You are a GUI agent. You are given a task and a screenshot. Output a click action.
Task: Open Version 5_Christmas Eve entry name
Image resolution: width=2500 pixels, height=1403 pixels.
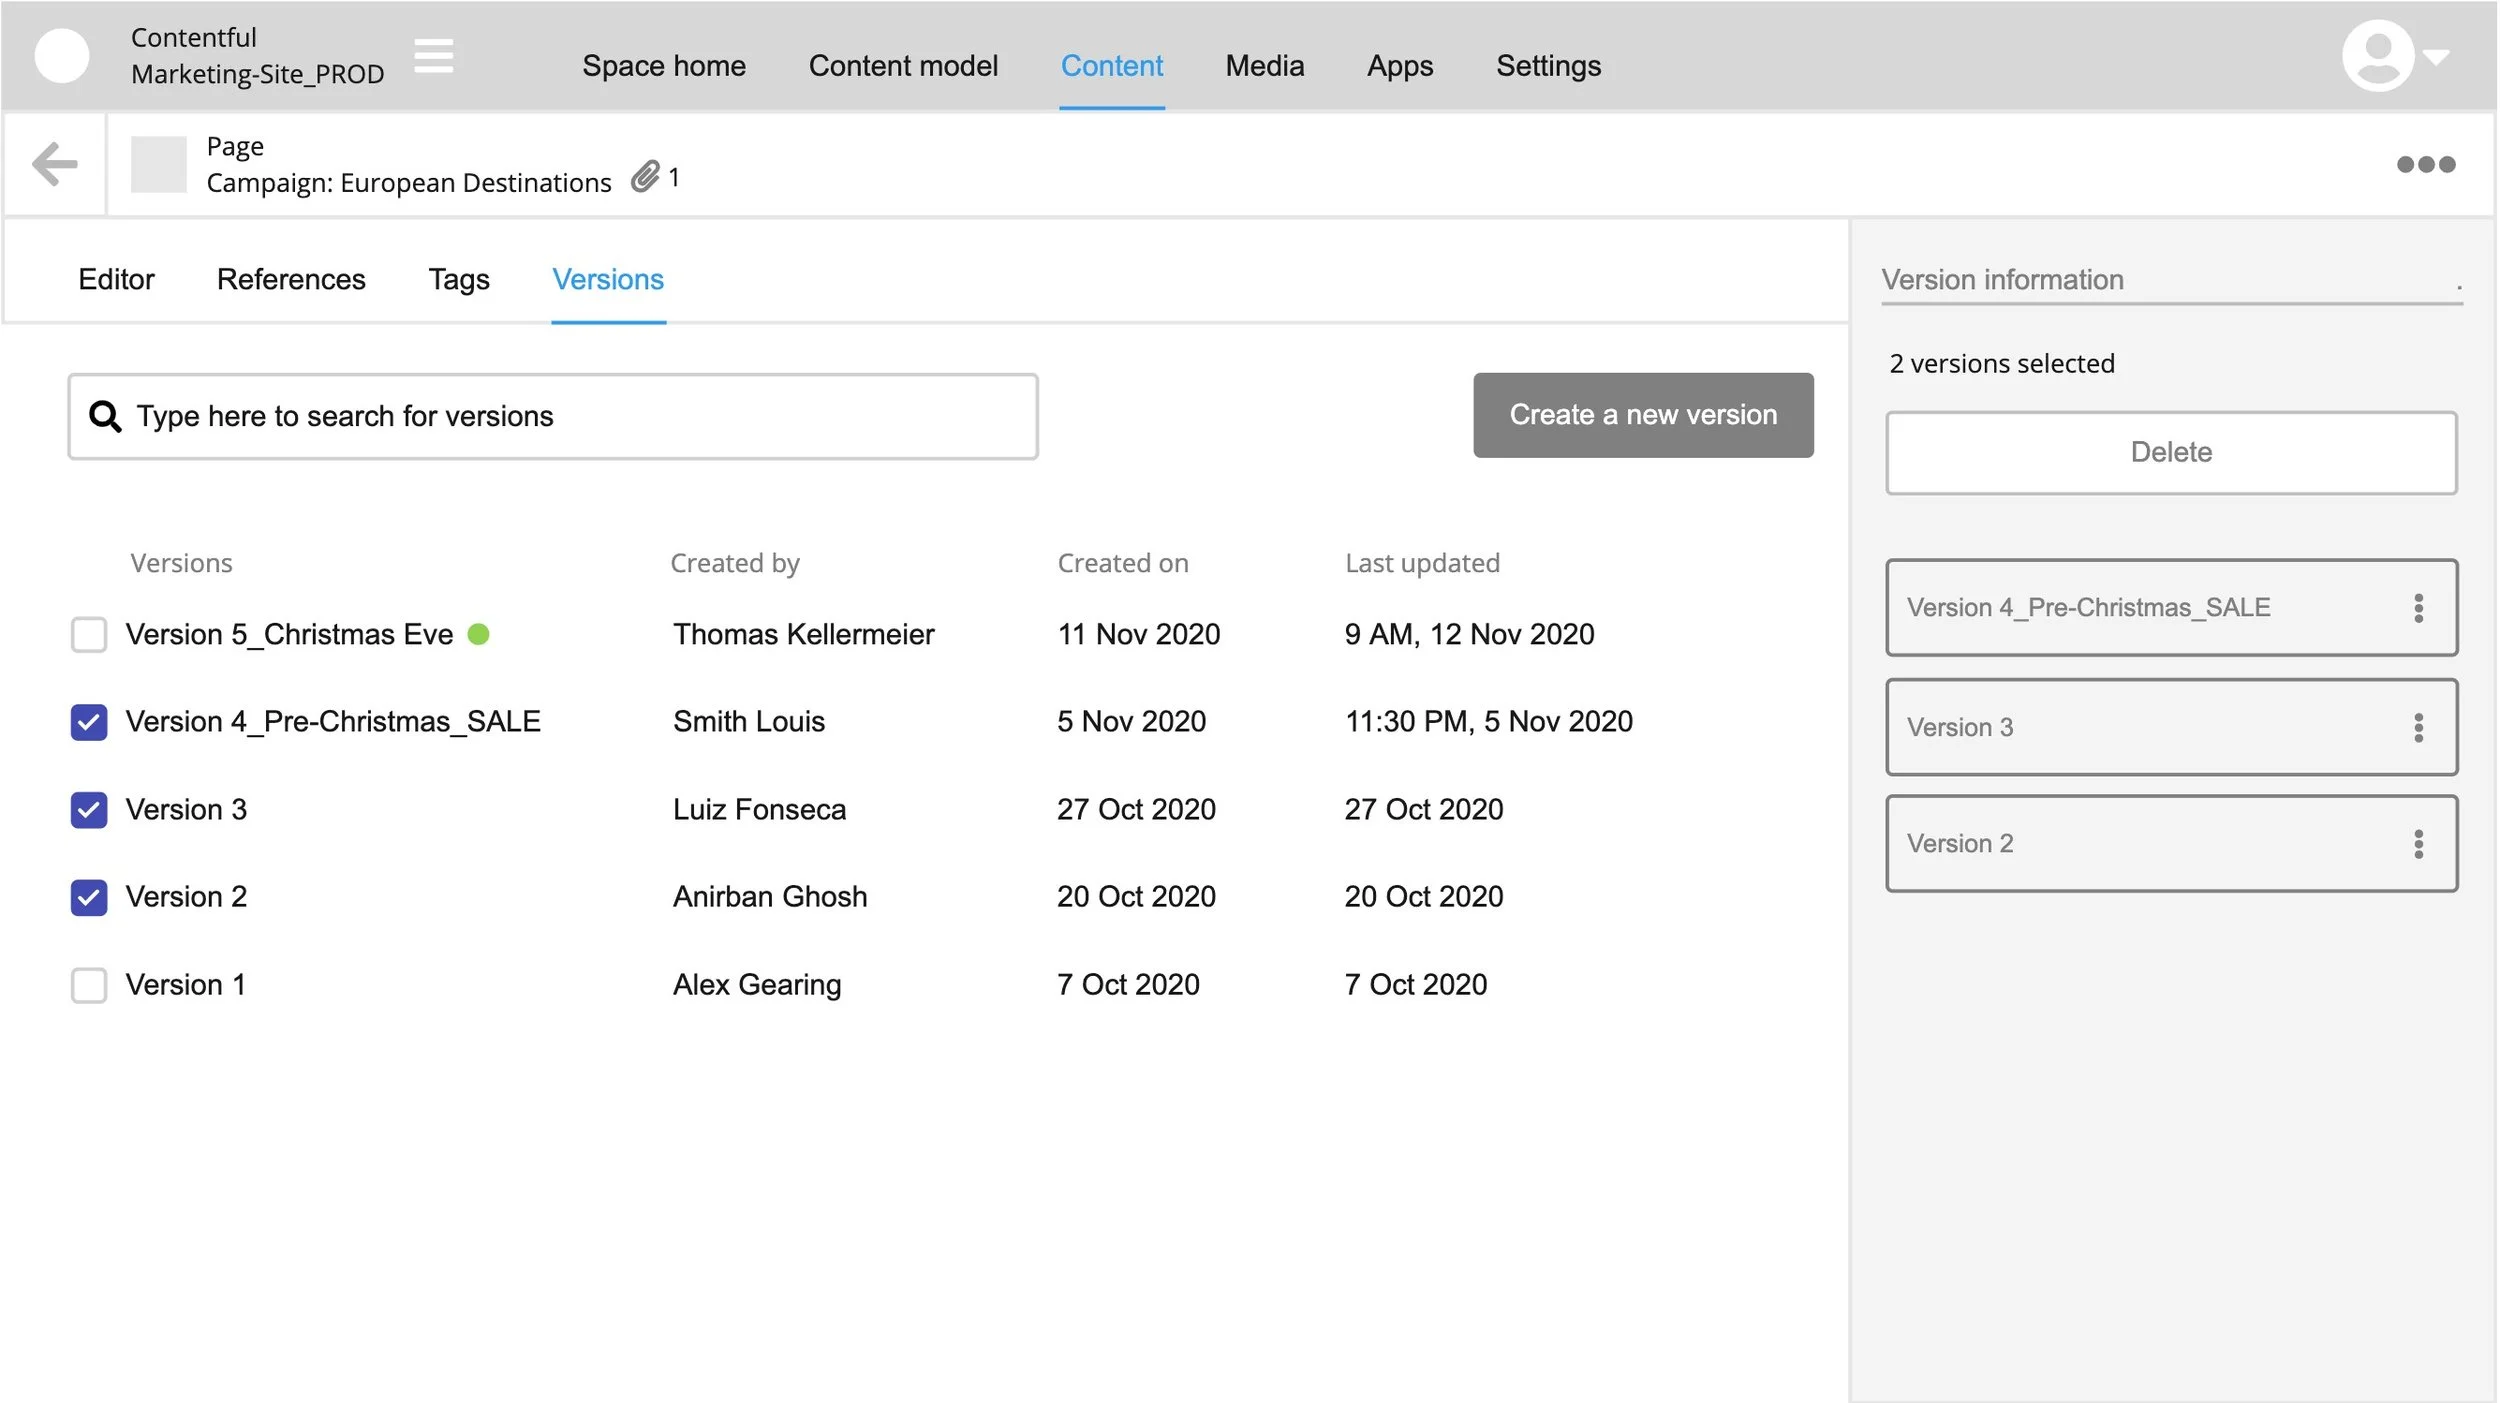(x=289, y=634)
